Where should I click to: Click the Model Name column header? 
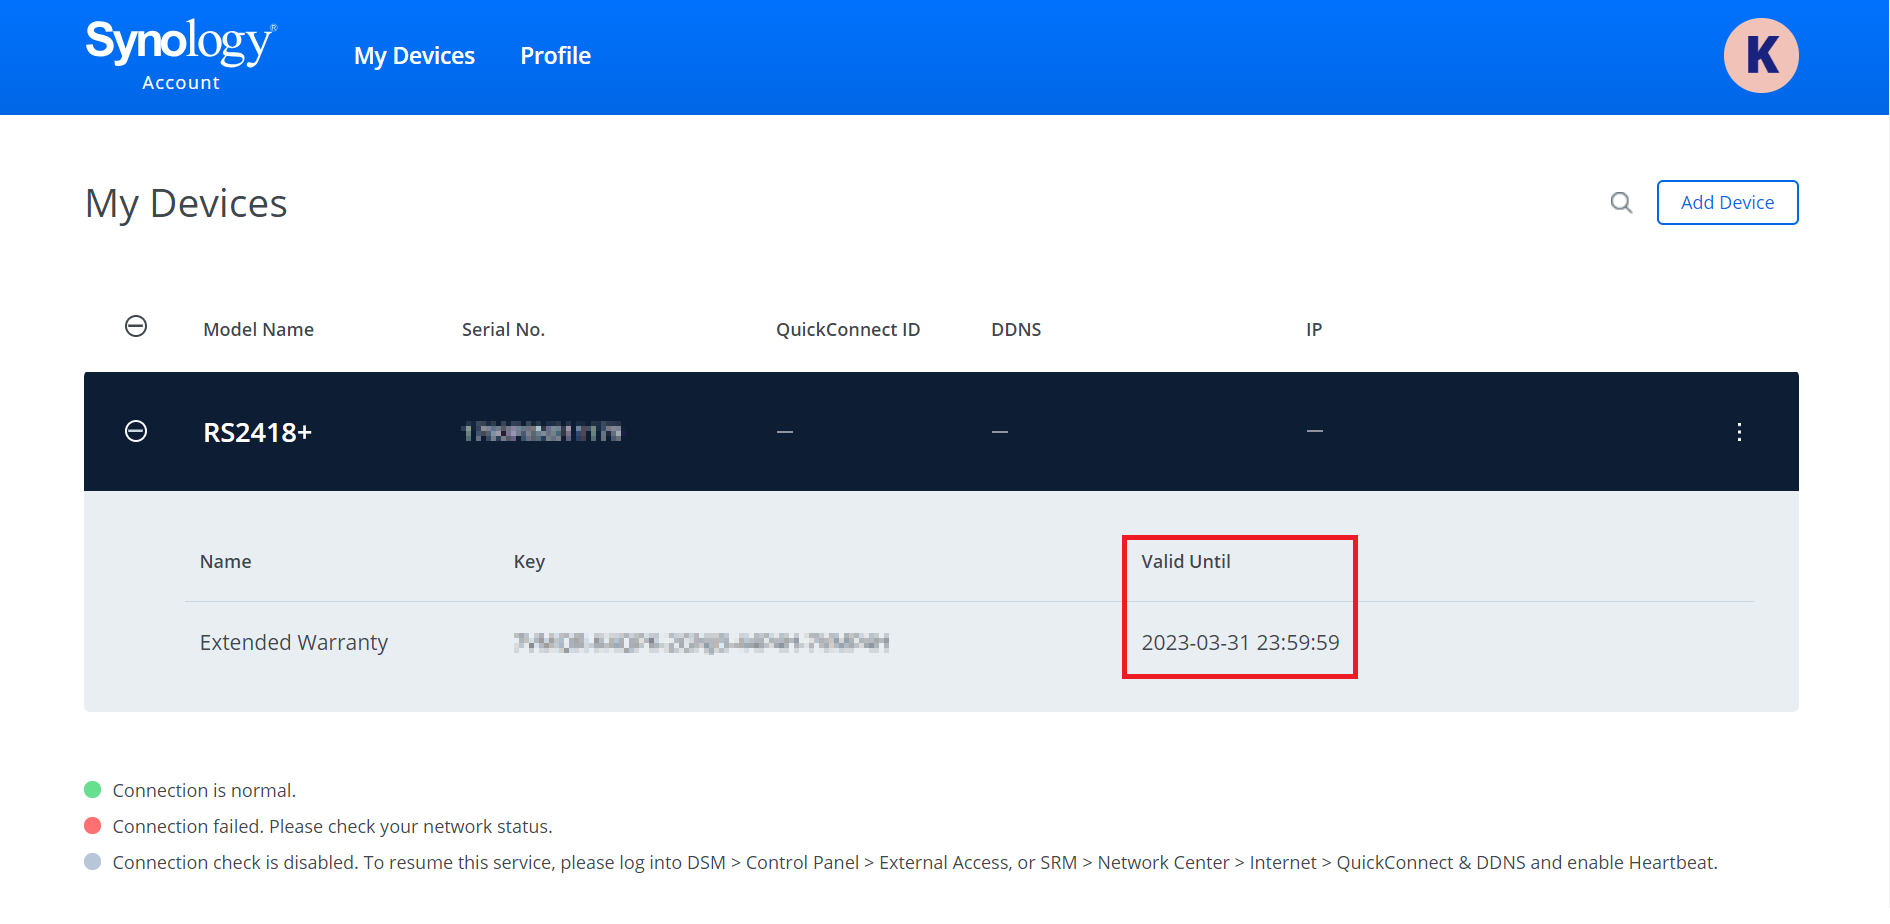(258, 330)
